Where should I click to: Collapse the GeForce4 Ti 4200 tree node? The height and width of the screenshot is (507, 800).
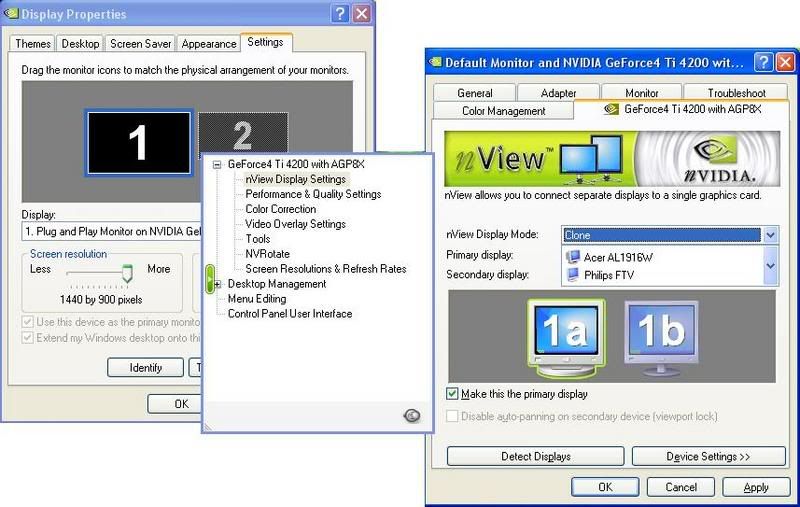[x=217, y=164]
